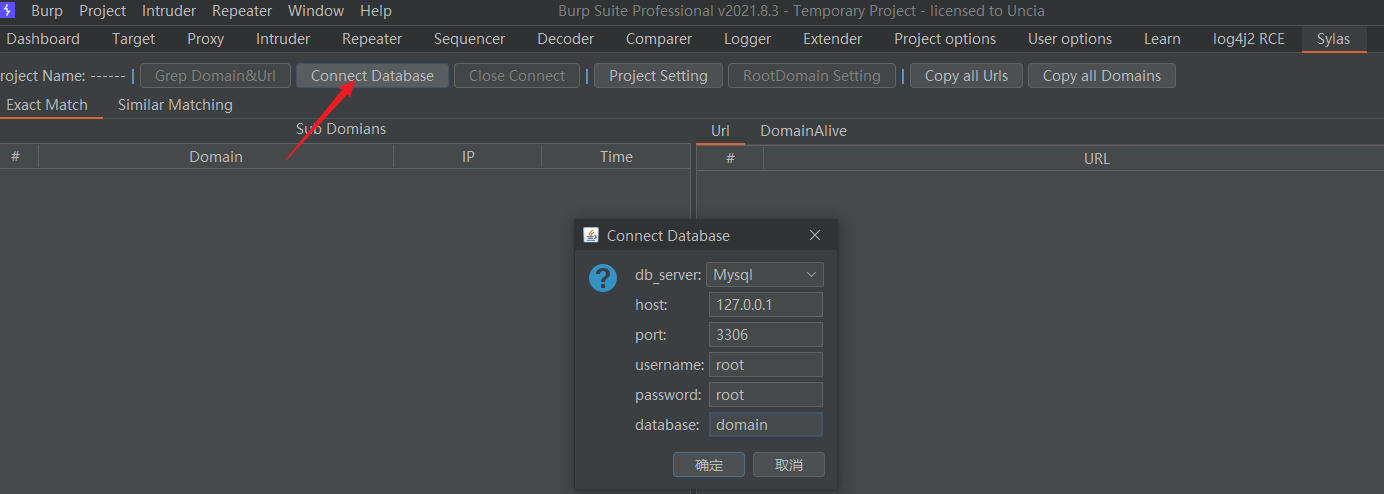
Task: Click the # header in Url table
Action: pos(730,158)
